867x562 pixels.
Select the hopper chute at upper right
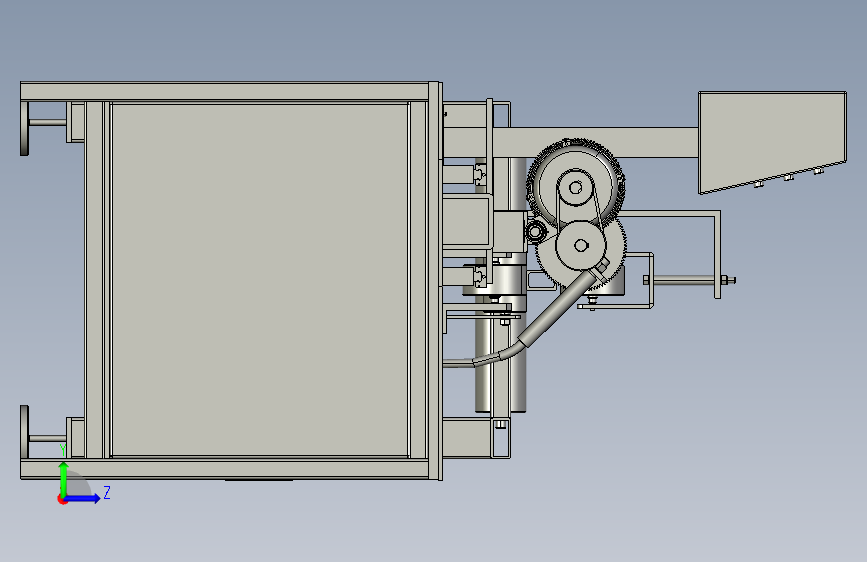[x=772, y=142]
